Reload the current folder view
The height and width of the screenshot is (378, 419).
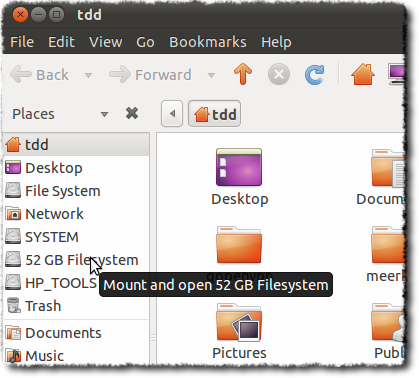tap(314, 74)
